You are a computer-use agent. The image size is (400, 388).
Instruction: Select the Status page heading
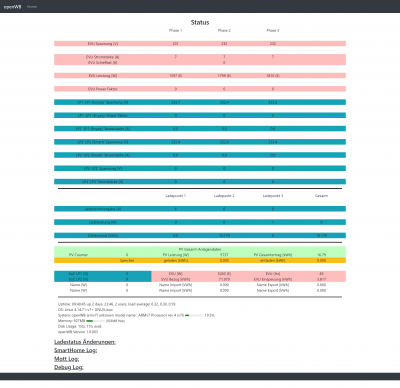[x=200, y=22]
